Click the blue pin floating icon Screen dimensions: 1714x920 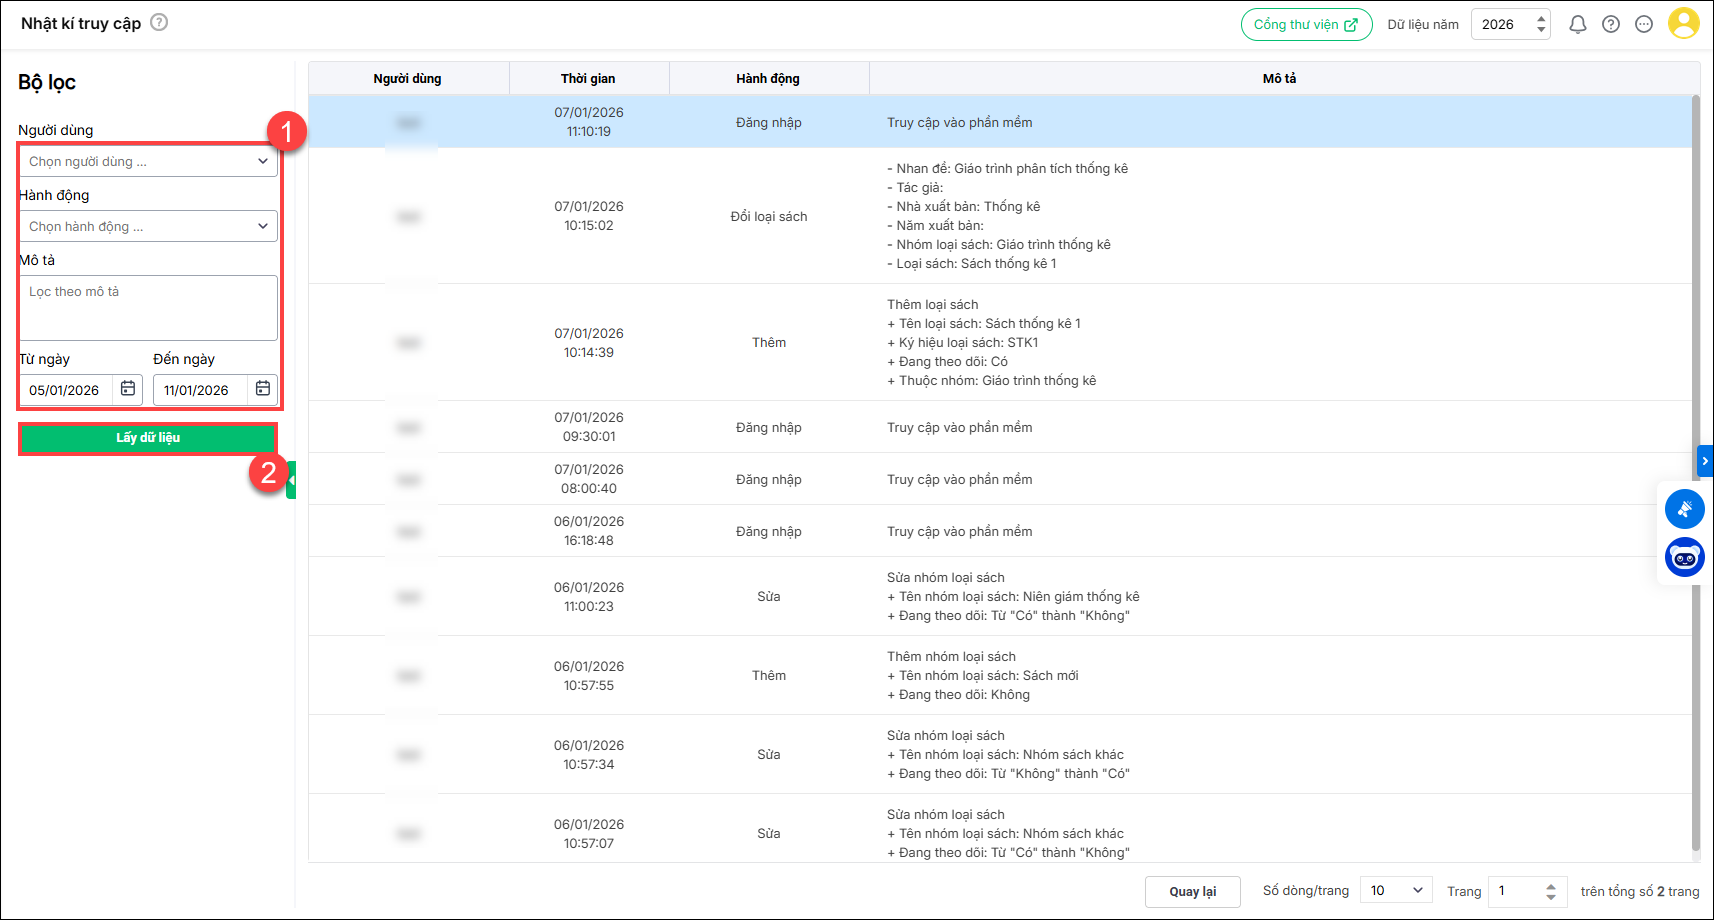click(x=1684, y=509)
